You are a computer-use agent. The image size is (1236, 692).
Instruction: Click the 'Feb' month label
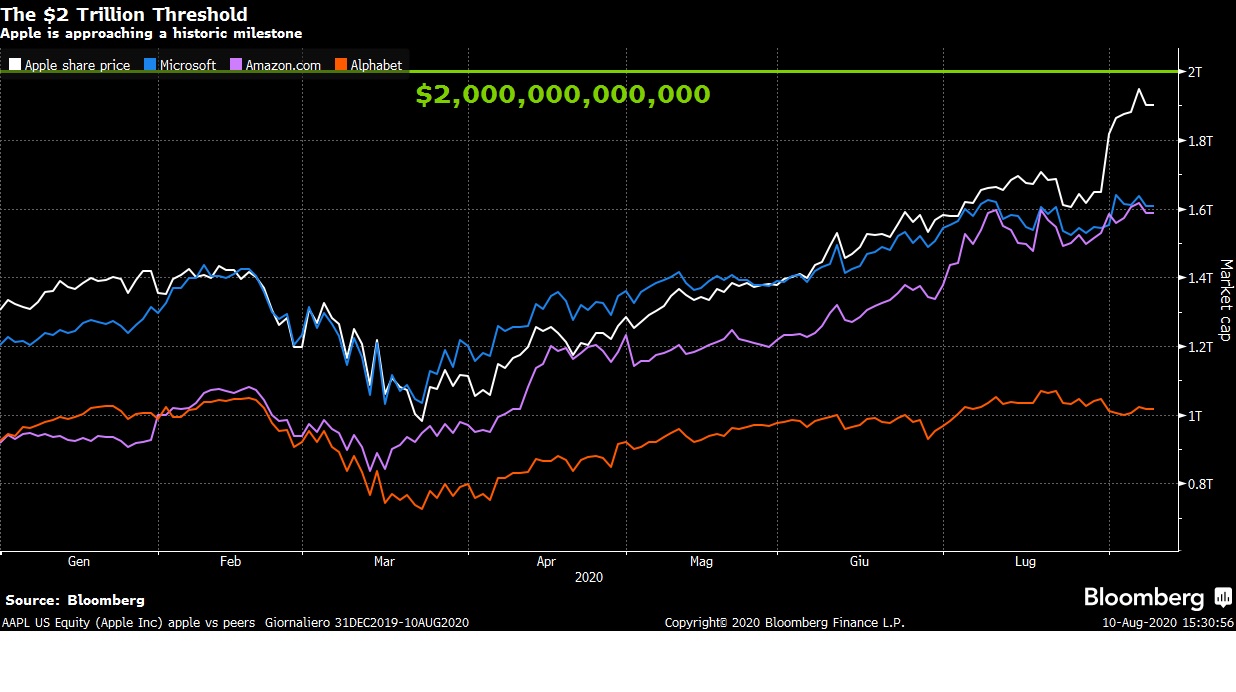pyautogui.click(x=230, y=562)
